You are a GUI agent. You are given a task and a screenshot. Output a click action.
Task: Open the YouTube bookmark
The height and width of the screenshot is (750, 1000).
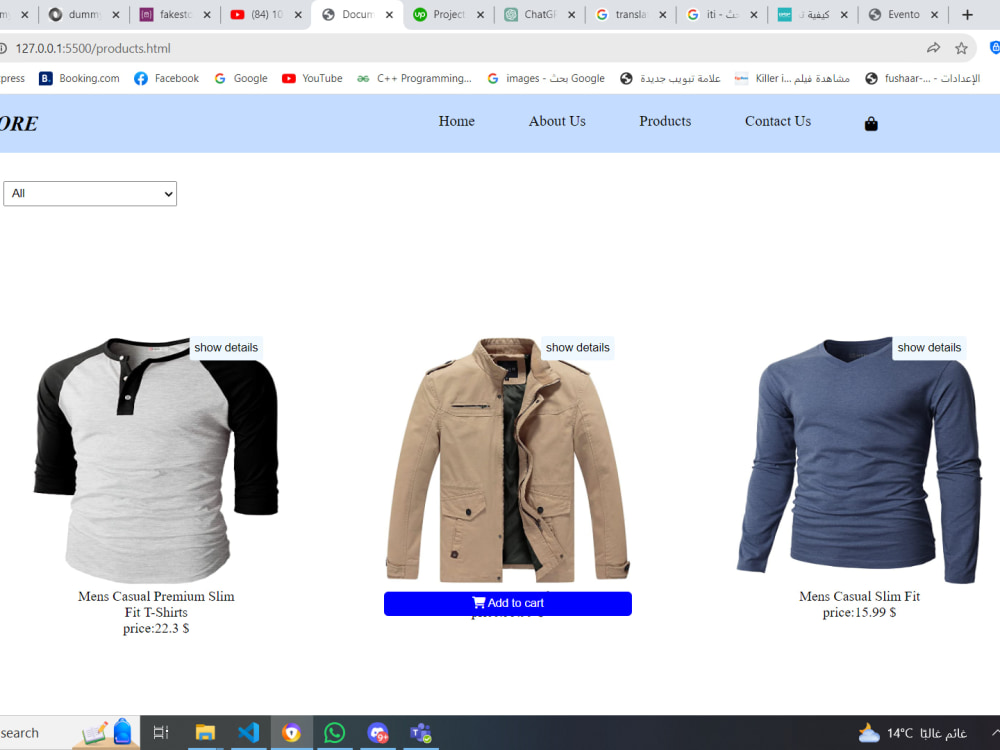point(312,78)
